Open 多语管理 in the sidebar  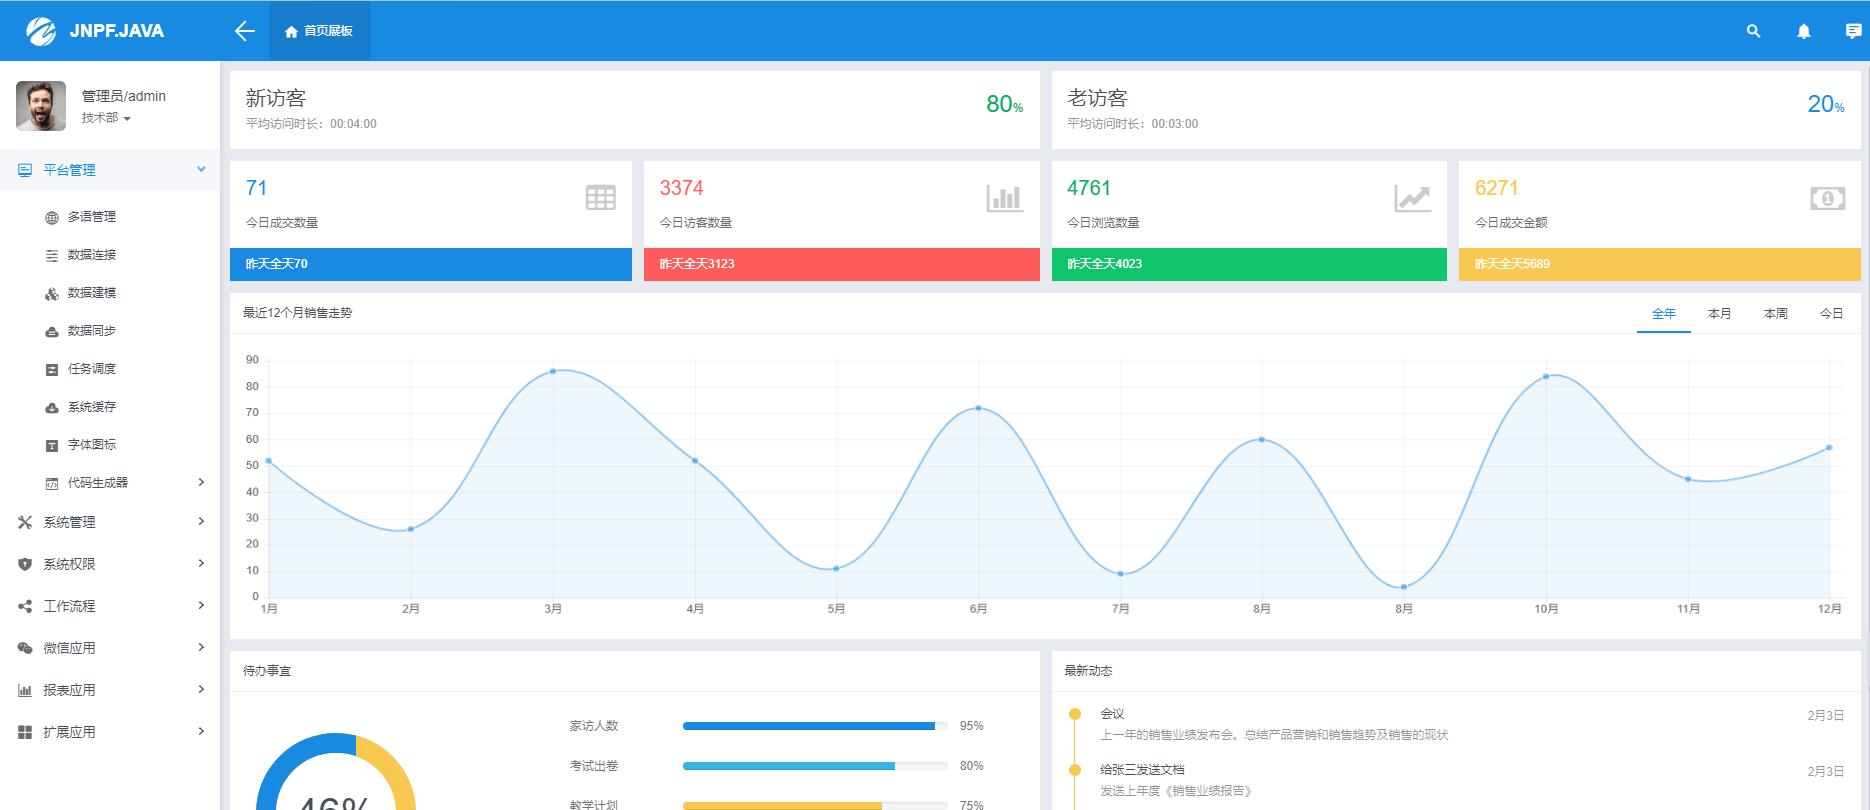tap(92, 217)
